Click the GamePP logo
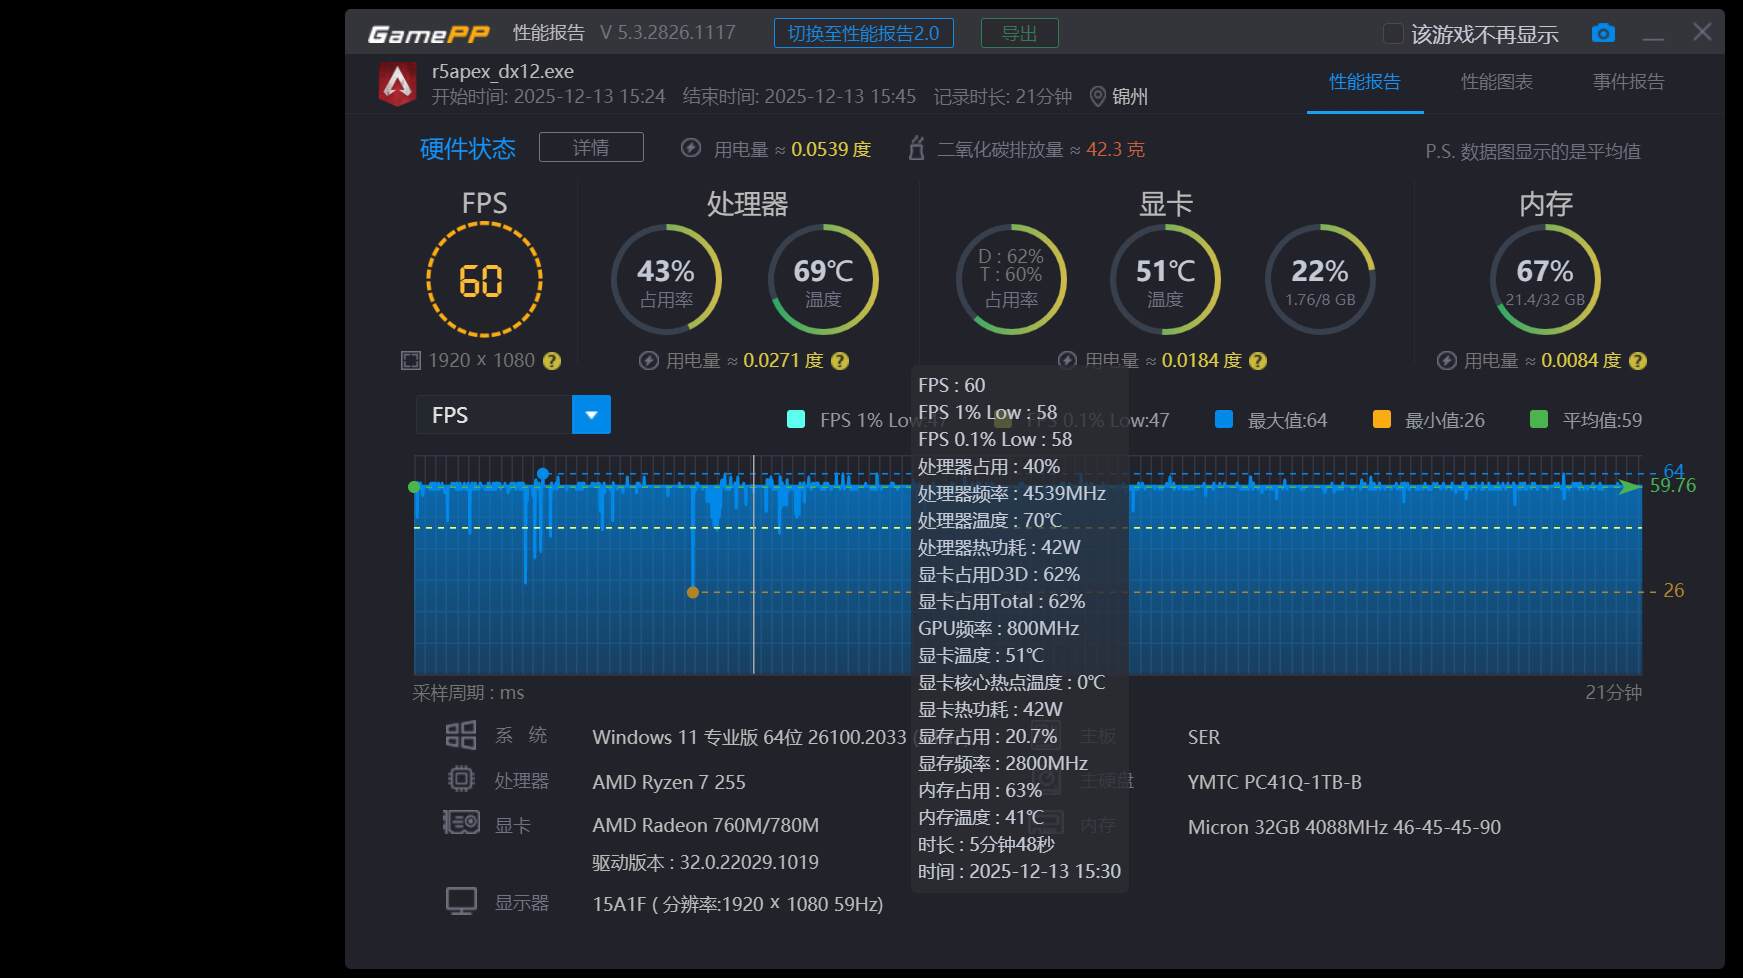The height and width of the screenshot is (978, 1743). pyautogui.click(x=428, y=34)
